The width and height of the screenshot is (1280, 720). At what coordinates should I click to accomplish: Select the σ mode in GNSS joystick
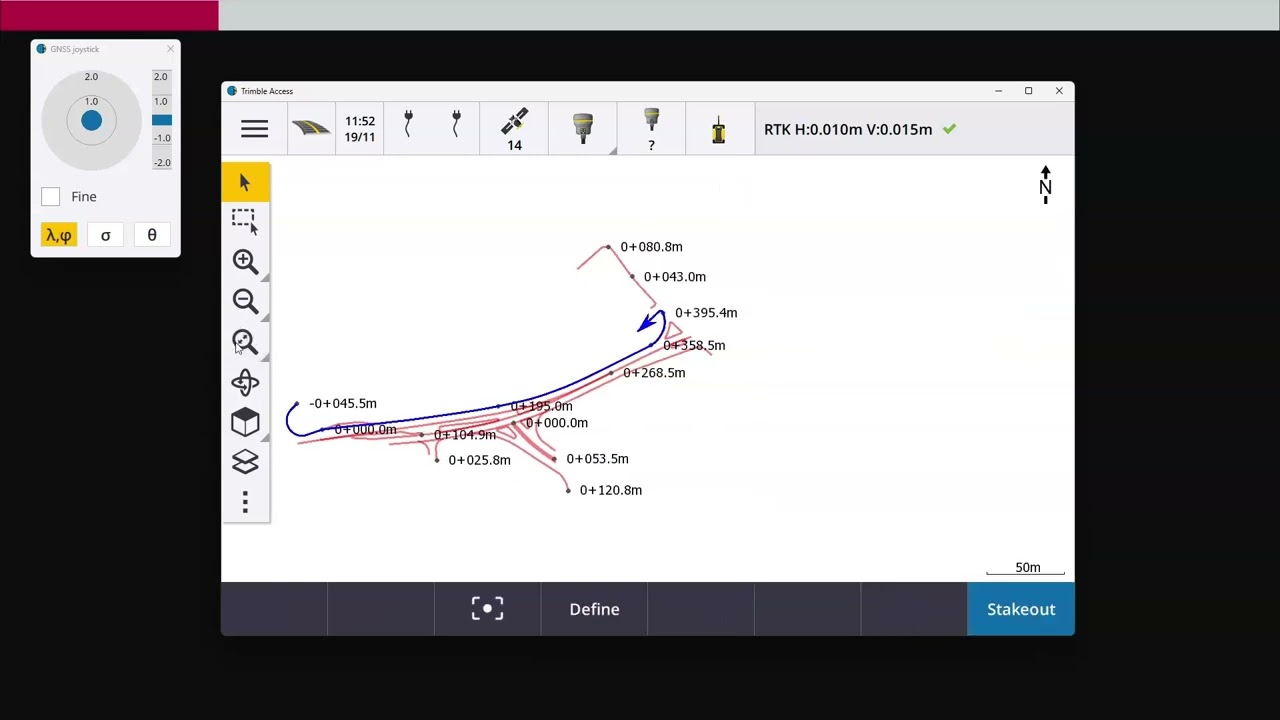pos(105,235)
